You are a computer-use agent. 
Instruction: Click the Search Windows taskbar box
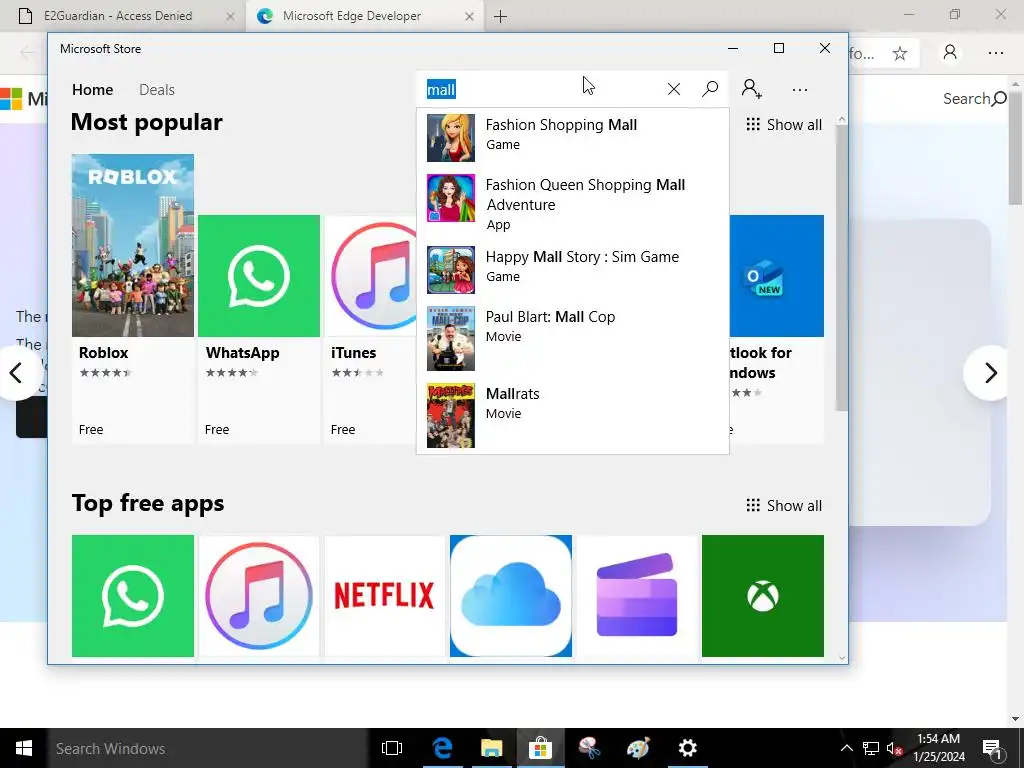(x=207, y=748)
